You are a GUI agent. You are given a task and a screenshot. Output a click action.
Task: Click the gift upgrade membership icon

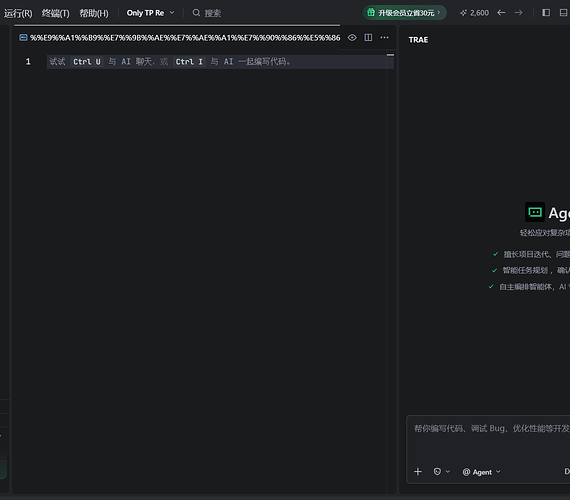371,12
